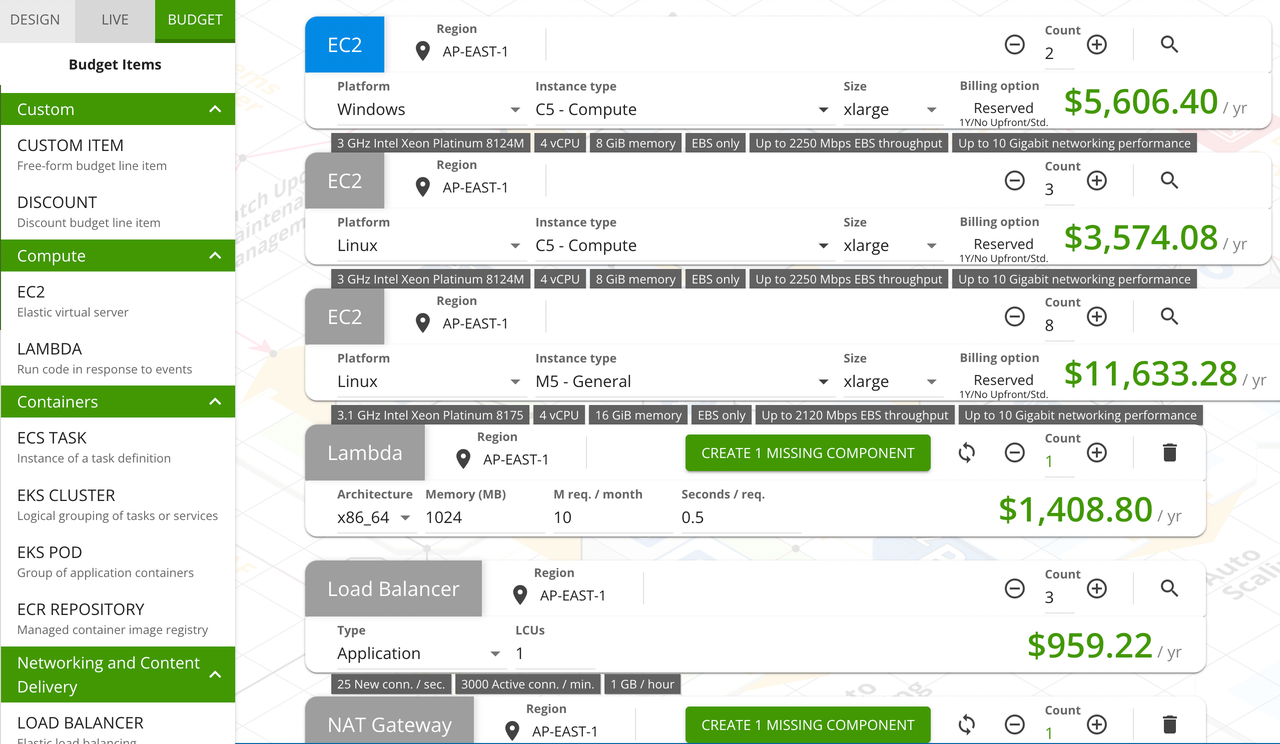Add a LAMBDA item from sidebar
The image size is (1280, 744).
117,358
